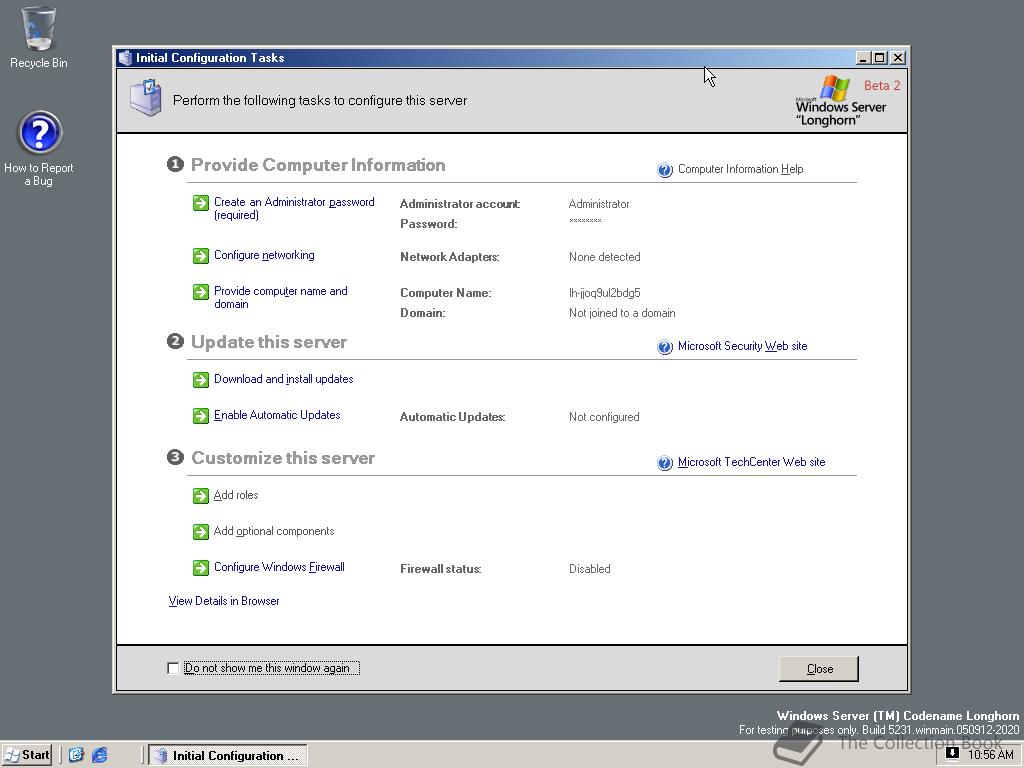
Task: Open Configure Windows Firewall link
Action: pyautogui.click(x=279, y=567)
